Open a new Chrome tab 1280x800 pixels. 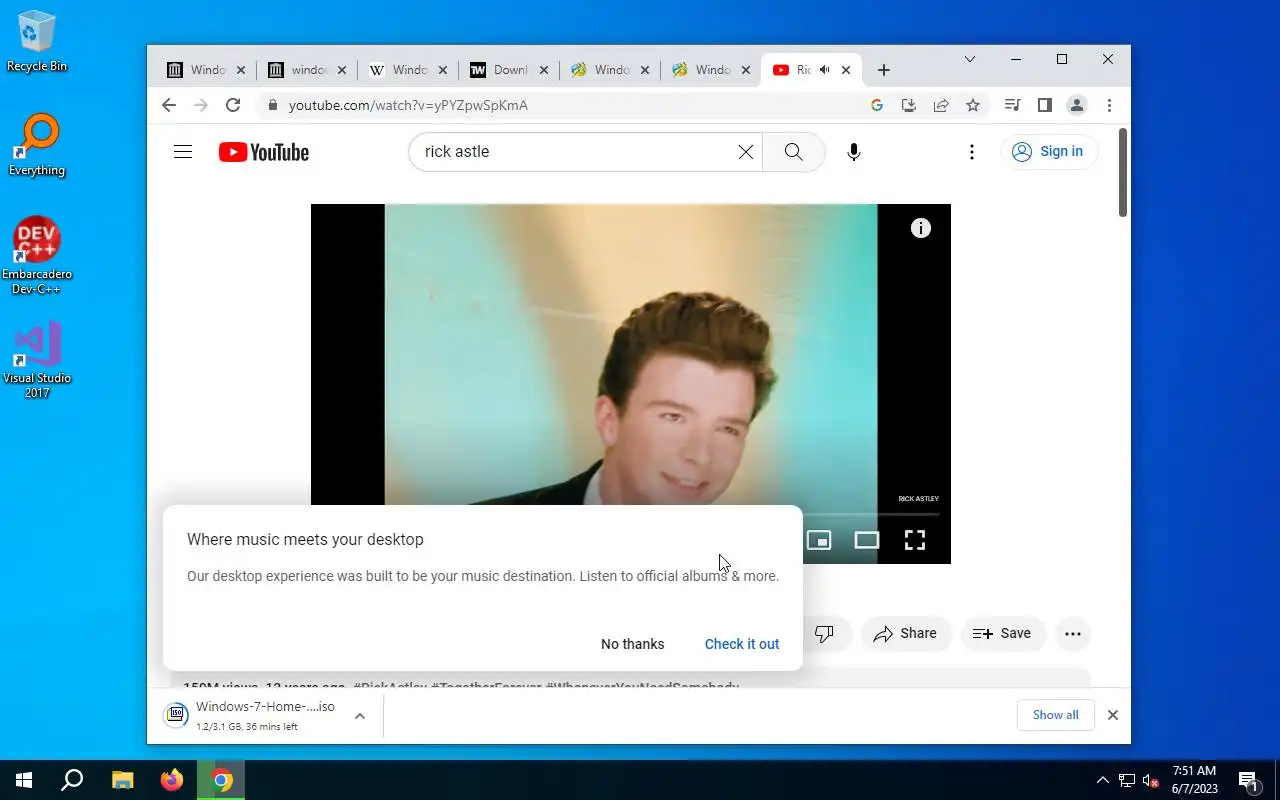(883, 70)
